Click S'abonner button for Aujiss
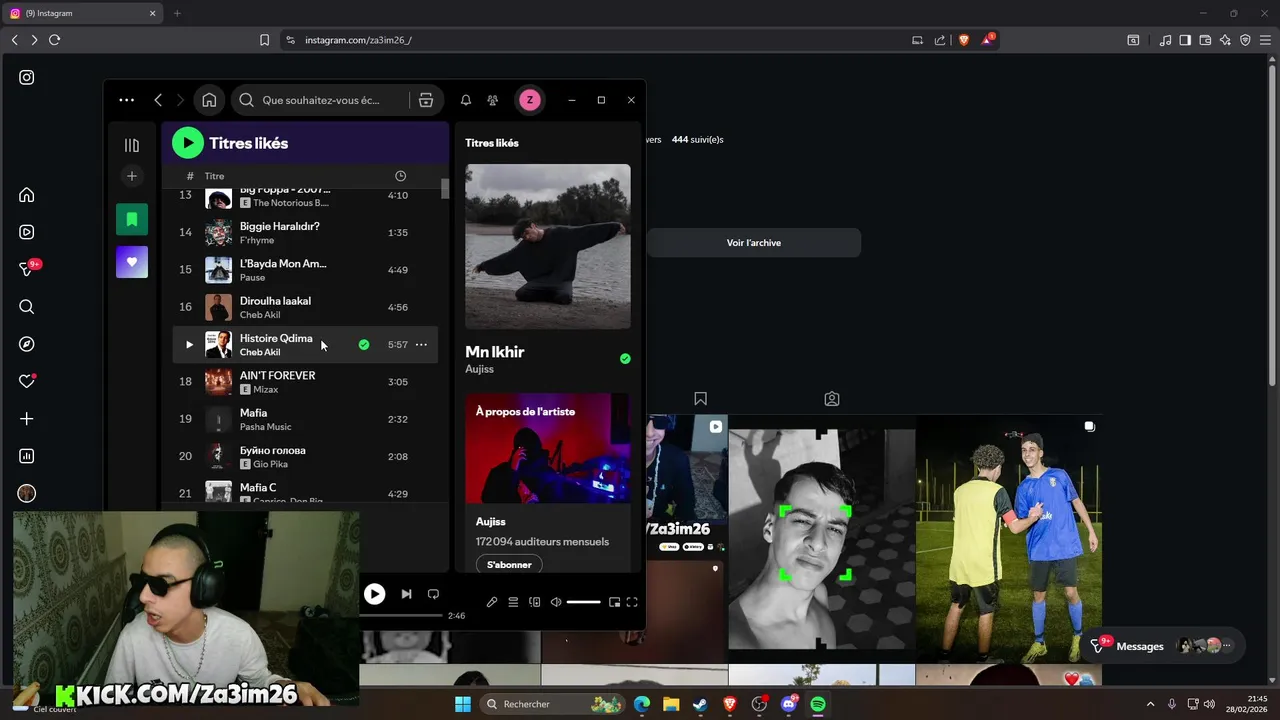 pyautogui.click(x=509, y=565)
